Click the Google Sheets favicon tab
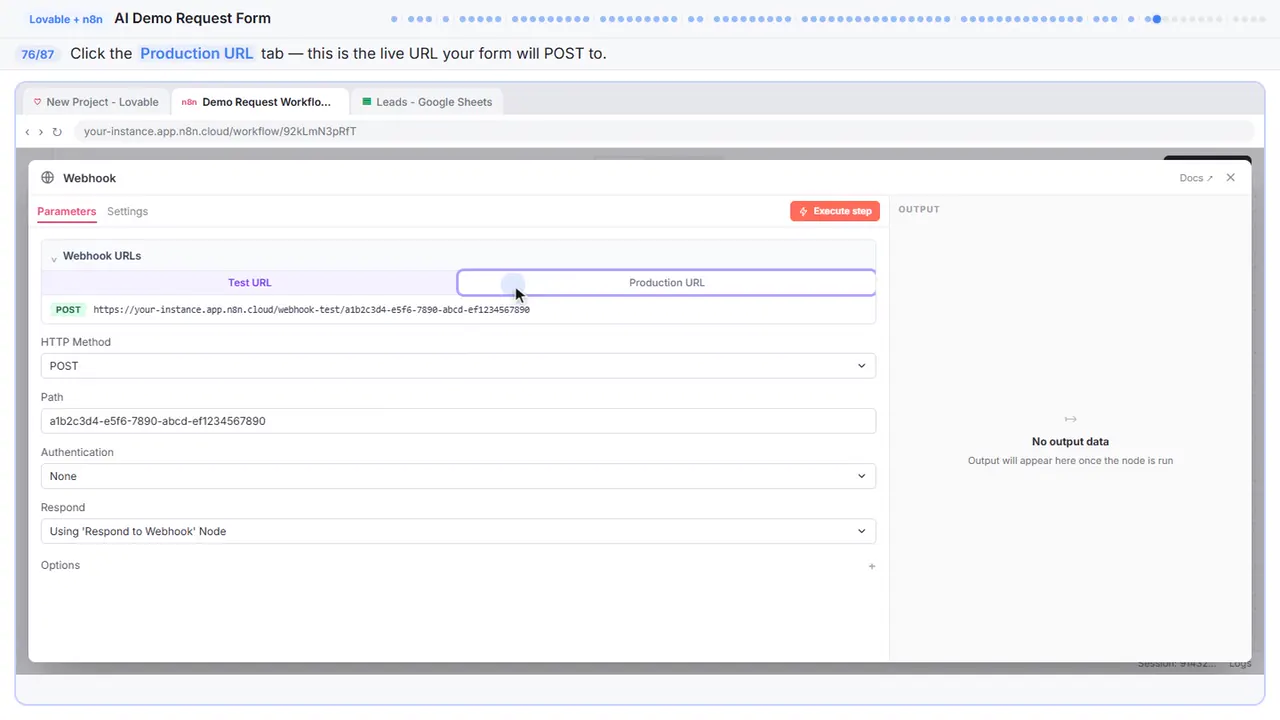Image resolution: width=1280 pixels, height=720 pixels. (367, 102)
